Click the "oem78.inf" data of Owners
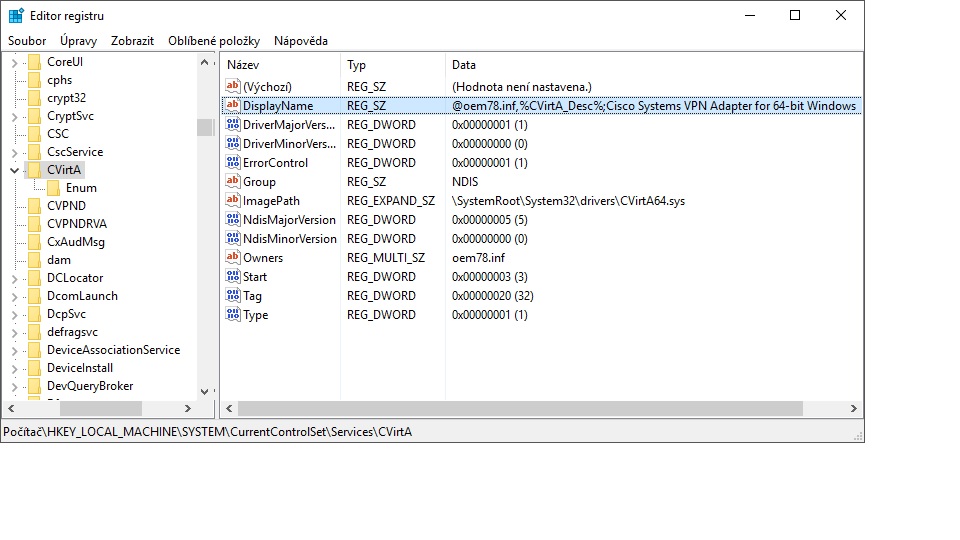 pyautogui.click(x=478, y=258)
